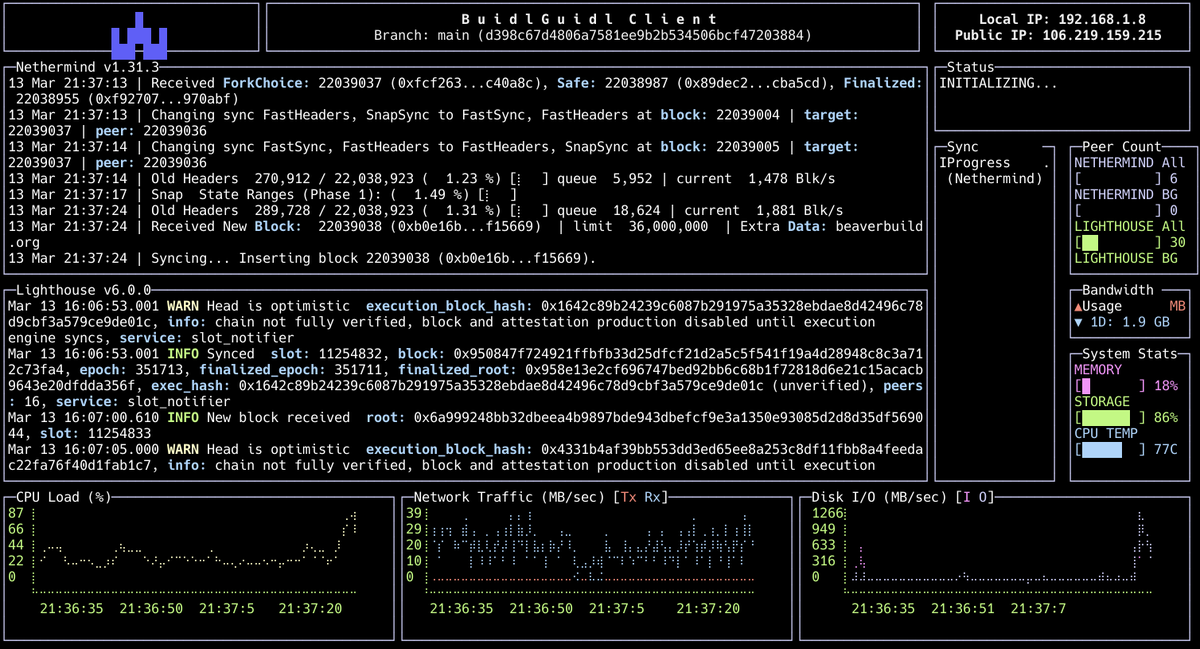Click the 'Old Headers 289,728' log line
Image resolution: width=1200 pixels, height=649 pixels.
(x=425, y=210)
